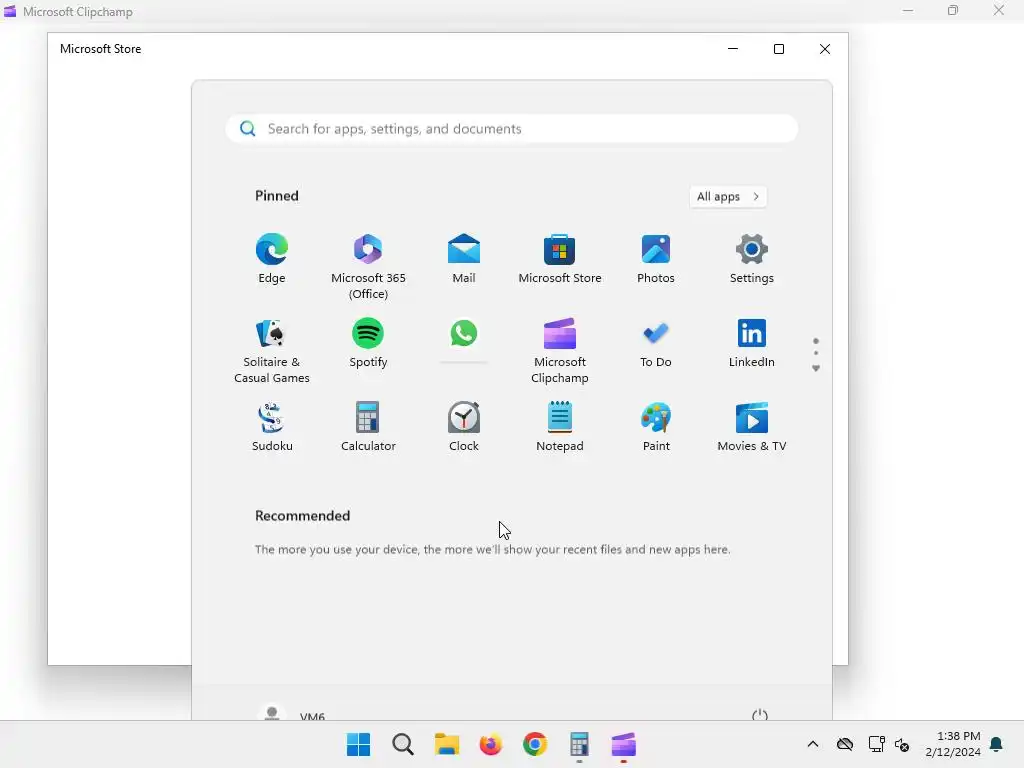Open network status tray icon

[876, 744]
